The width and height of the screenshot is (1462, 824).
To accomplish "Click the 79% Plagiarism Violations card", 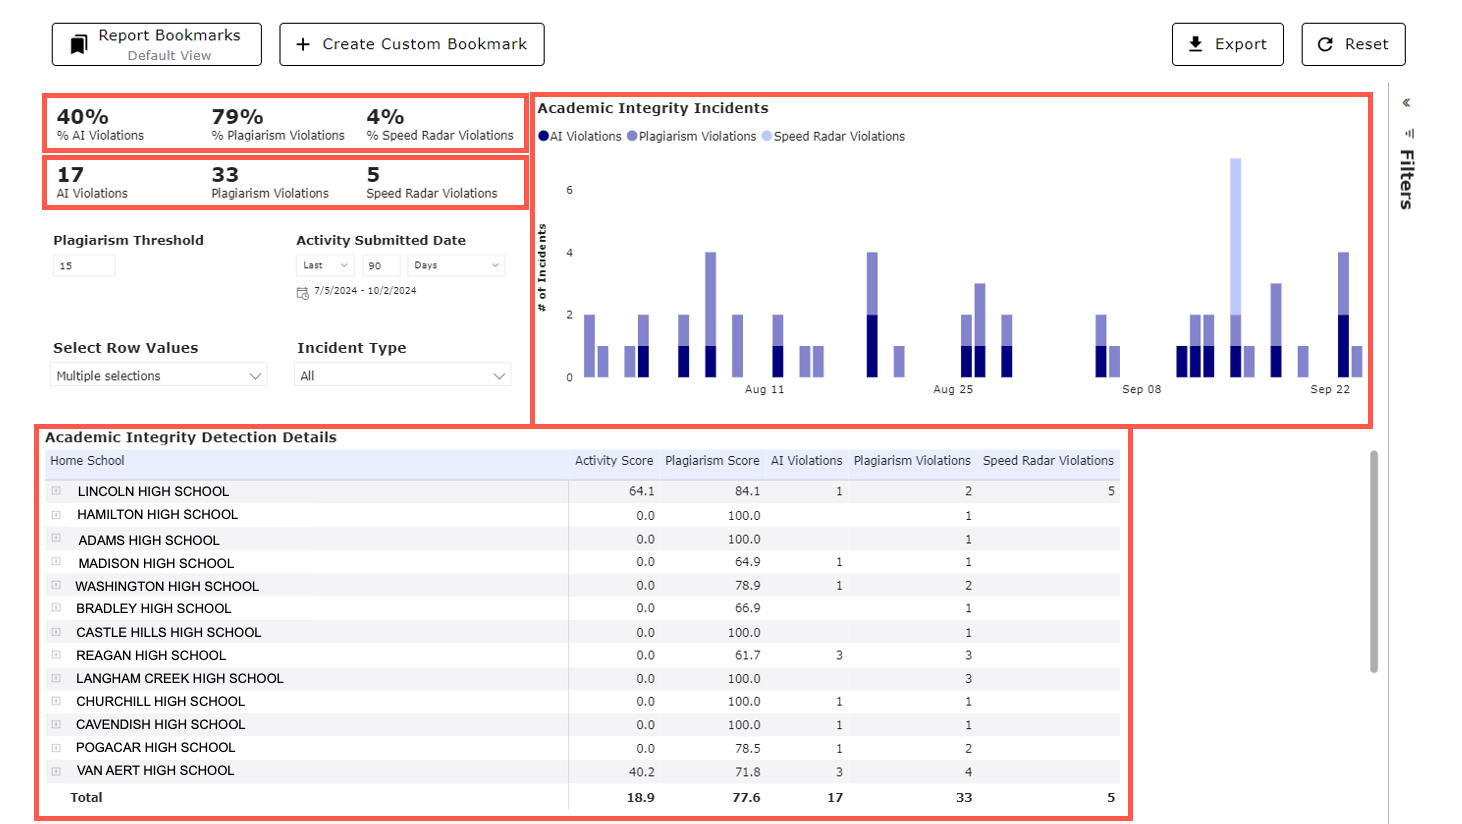I will [x=278, y=125].
